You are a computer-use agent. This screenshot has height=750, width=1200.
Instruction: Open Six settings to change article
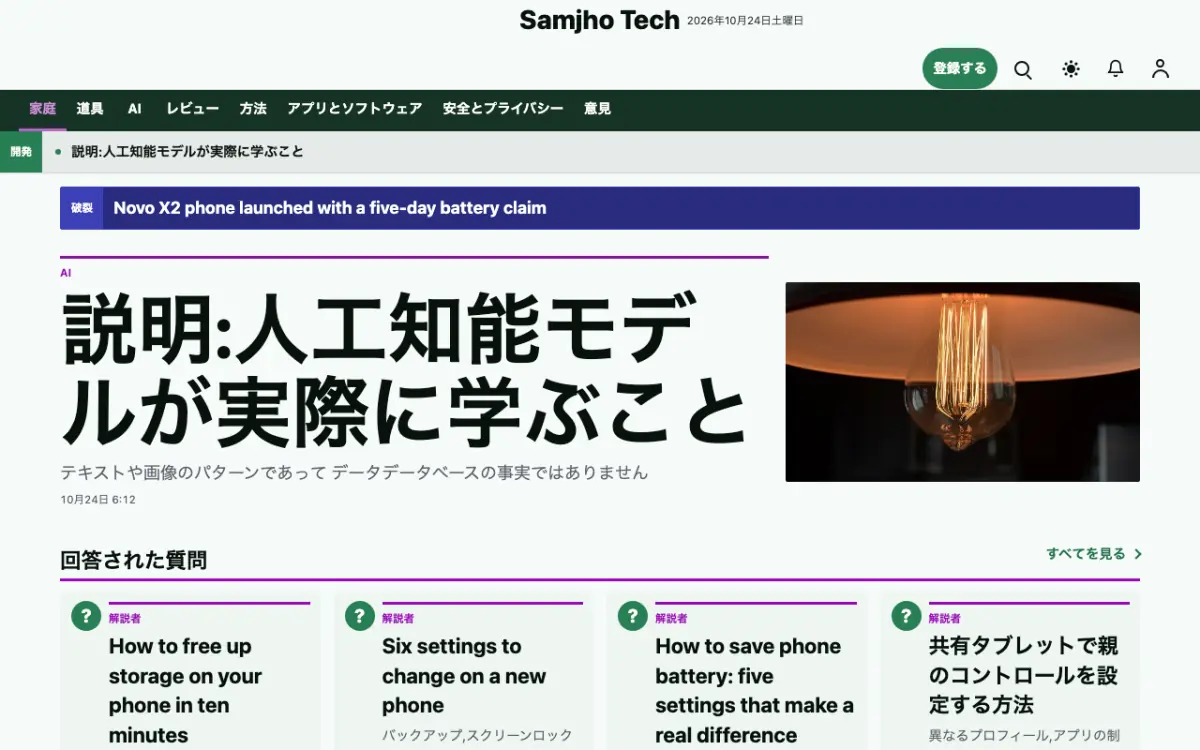pyautogui.click(x=464, y=676)
